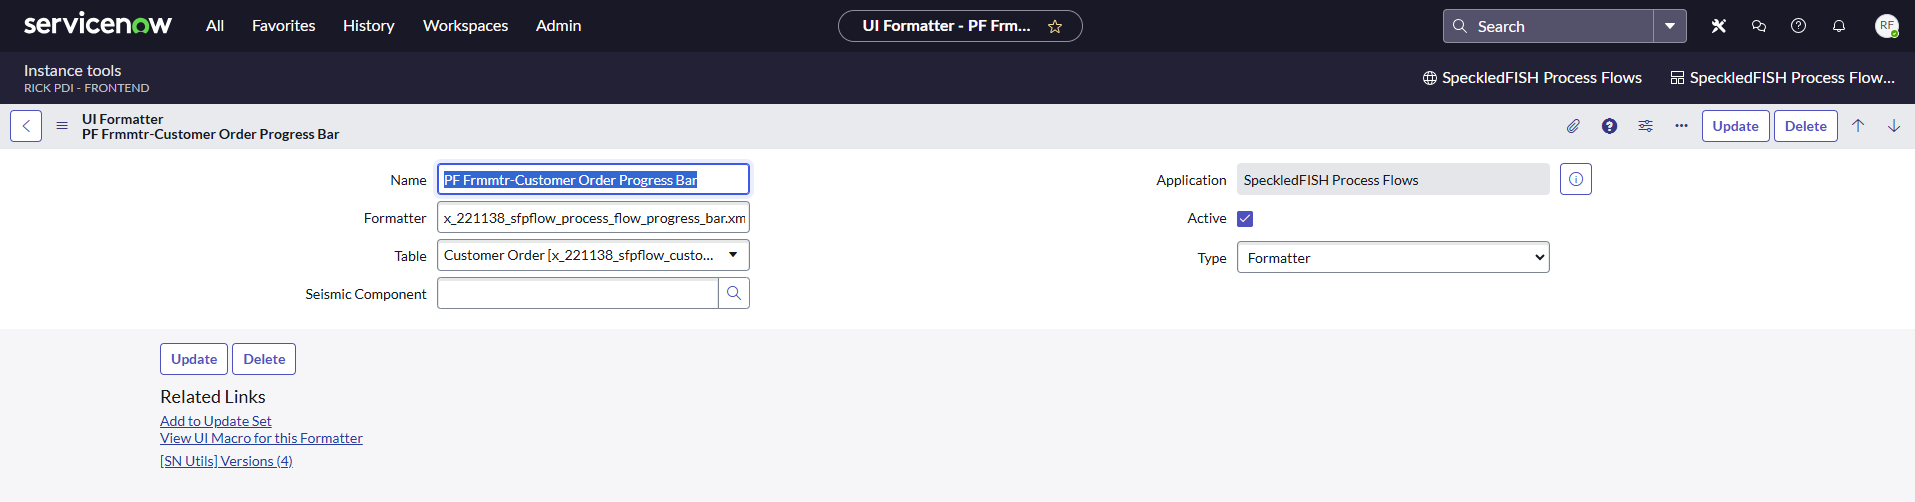Viewport: 1915px width, 502px height.
Task: Open the more options ellipsis icon
Action: [x=1681, y=126]
